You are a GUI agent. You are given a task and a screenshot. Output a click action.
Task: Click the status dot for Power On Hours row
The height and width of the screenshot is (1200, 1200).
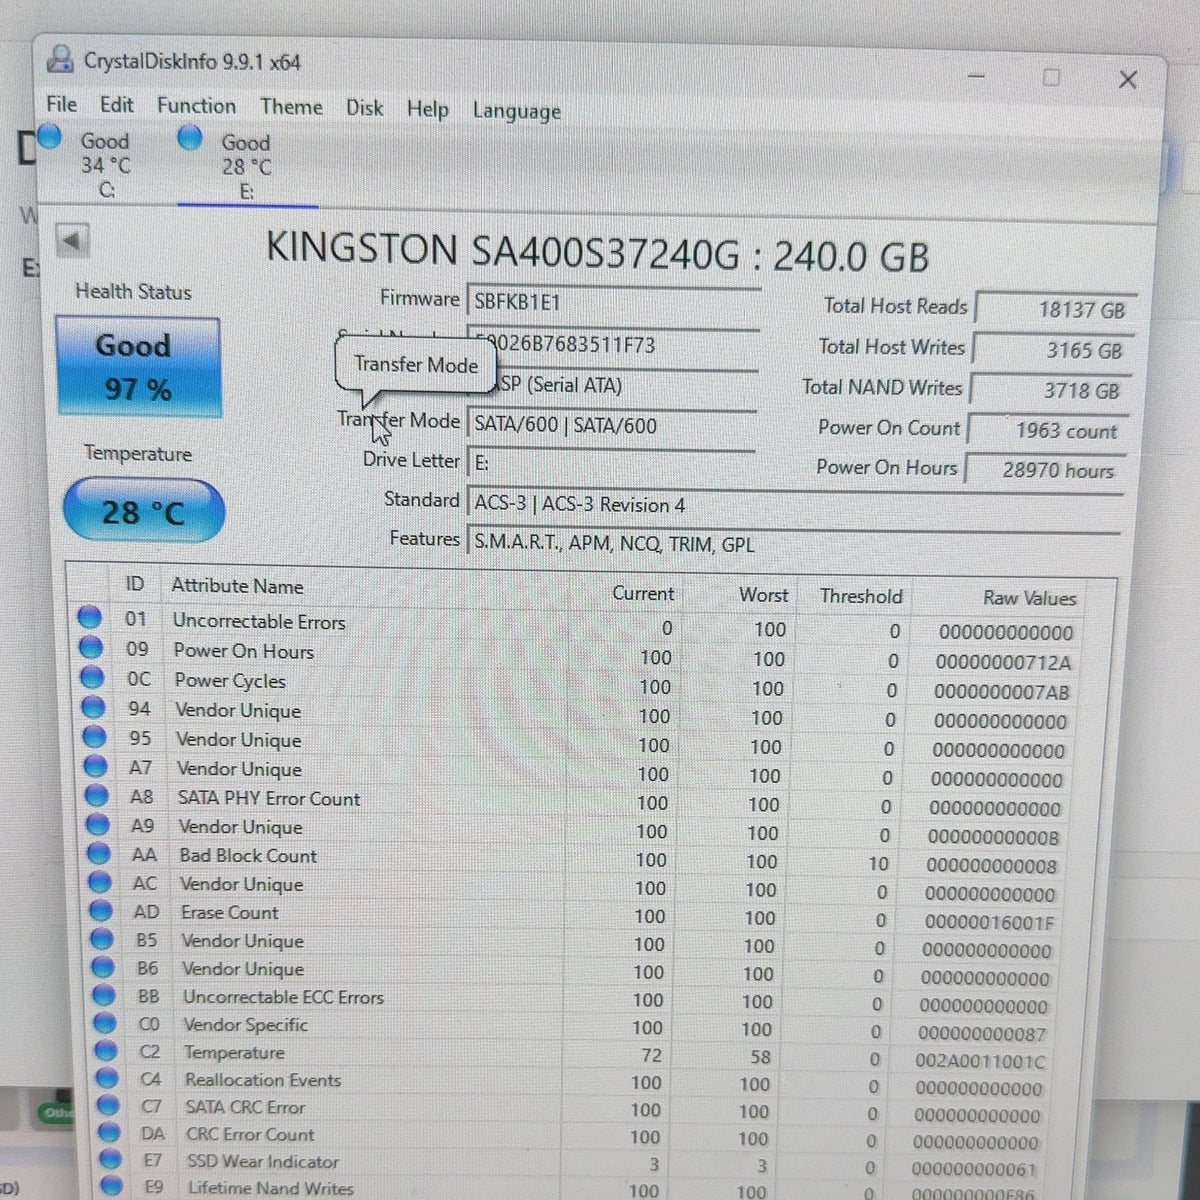click(91, 648)
